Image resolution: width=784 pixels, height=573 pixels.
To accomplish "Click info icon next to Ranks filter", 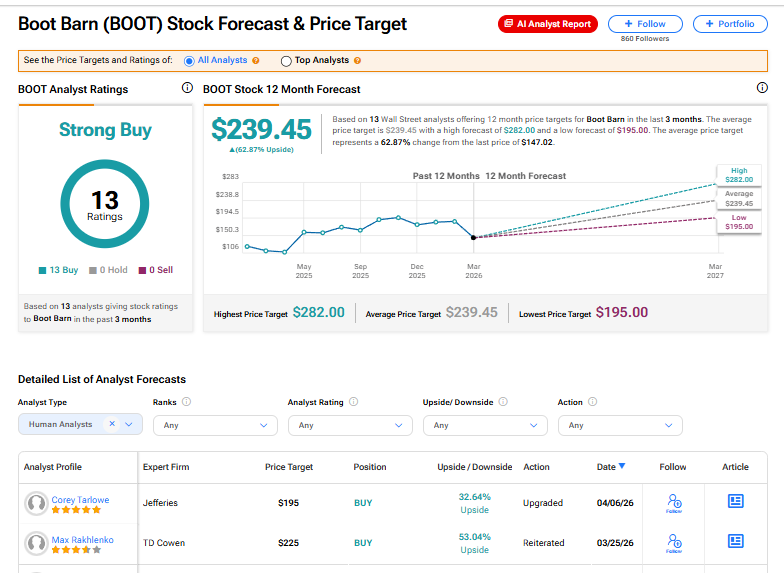I will point(187,402).
